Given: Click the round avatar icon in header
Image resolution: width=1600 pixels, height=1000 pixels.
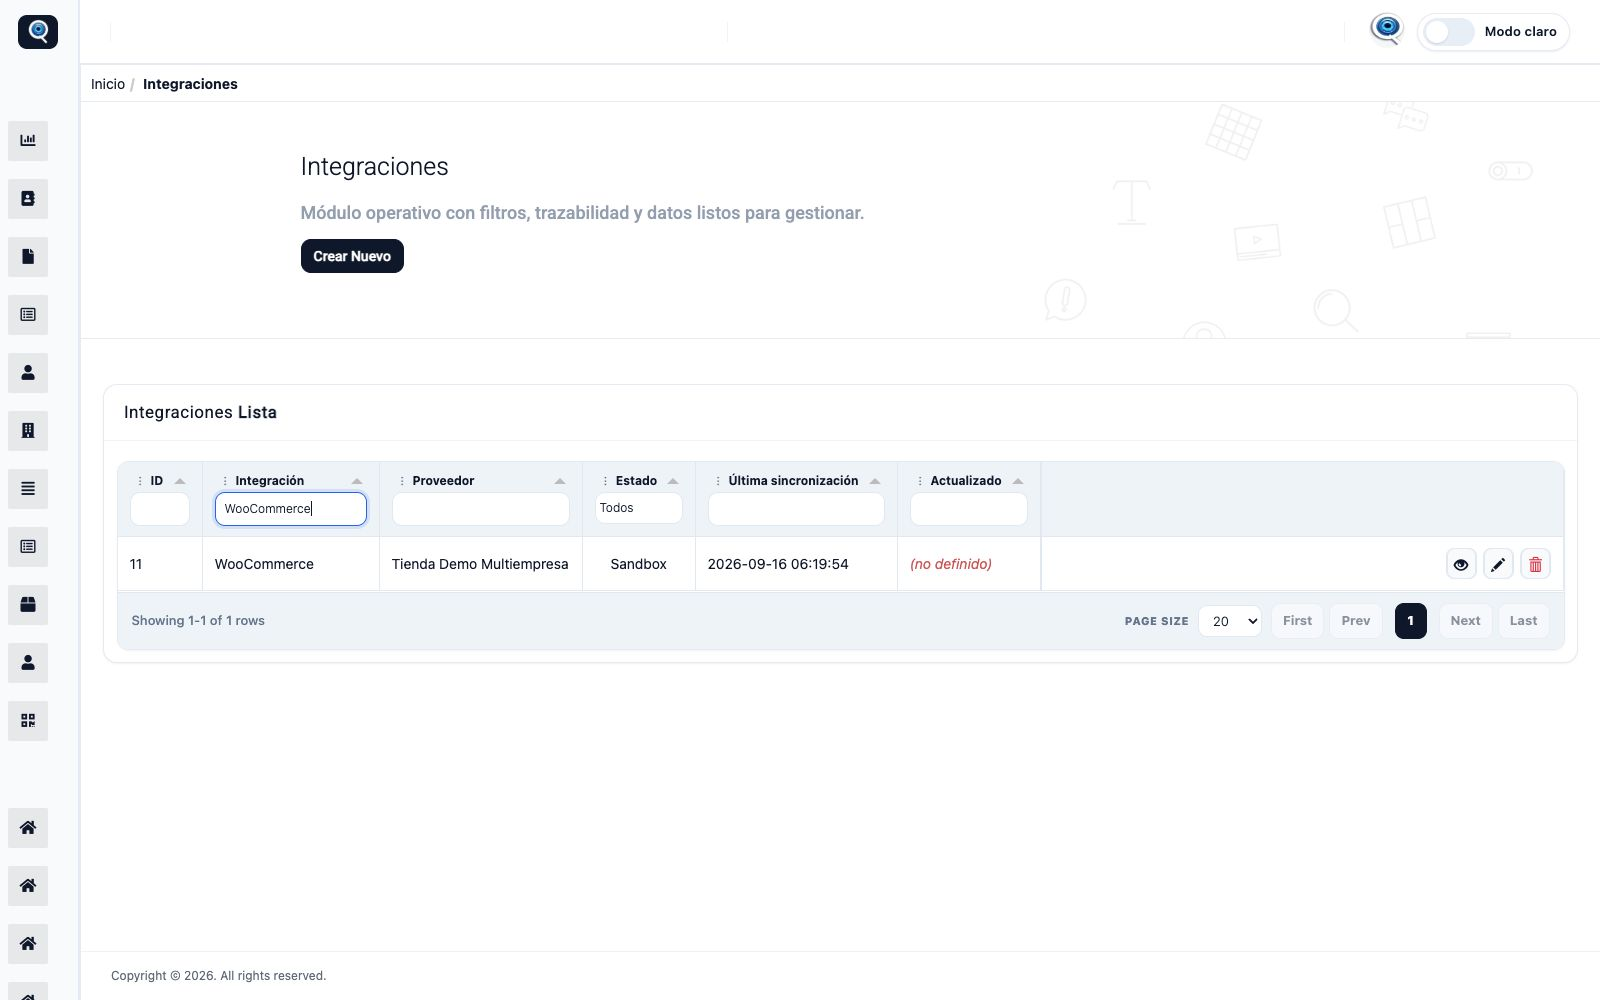Looking at the screenshot, I should pos(1387,30).
